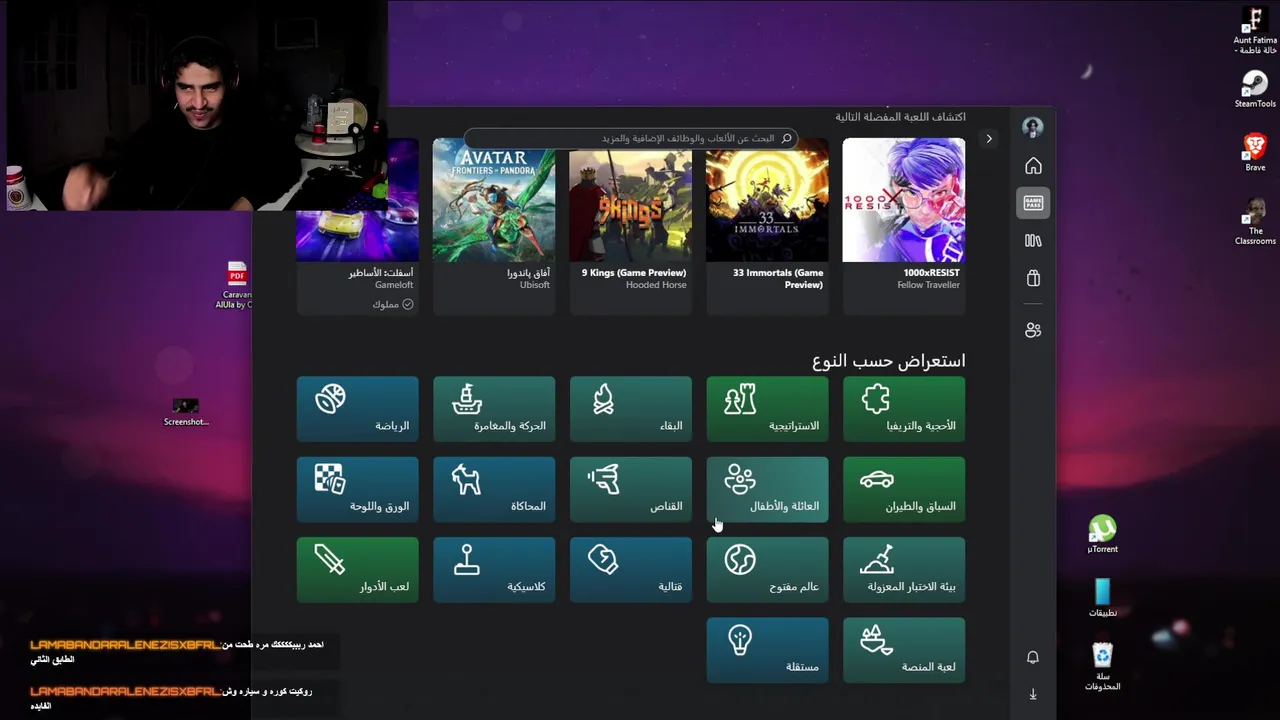Open the البقاء survival genre tile
Image resolution: width=1280 pixels, height=720 pixels.
coord(630,409)
